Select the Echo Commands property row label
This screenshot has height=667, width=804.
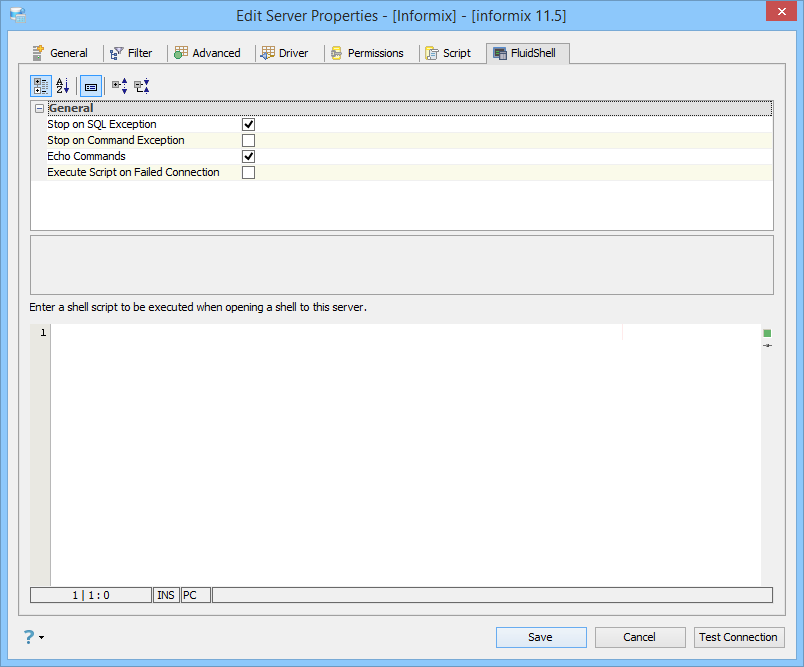coord(86,156)
